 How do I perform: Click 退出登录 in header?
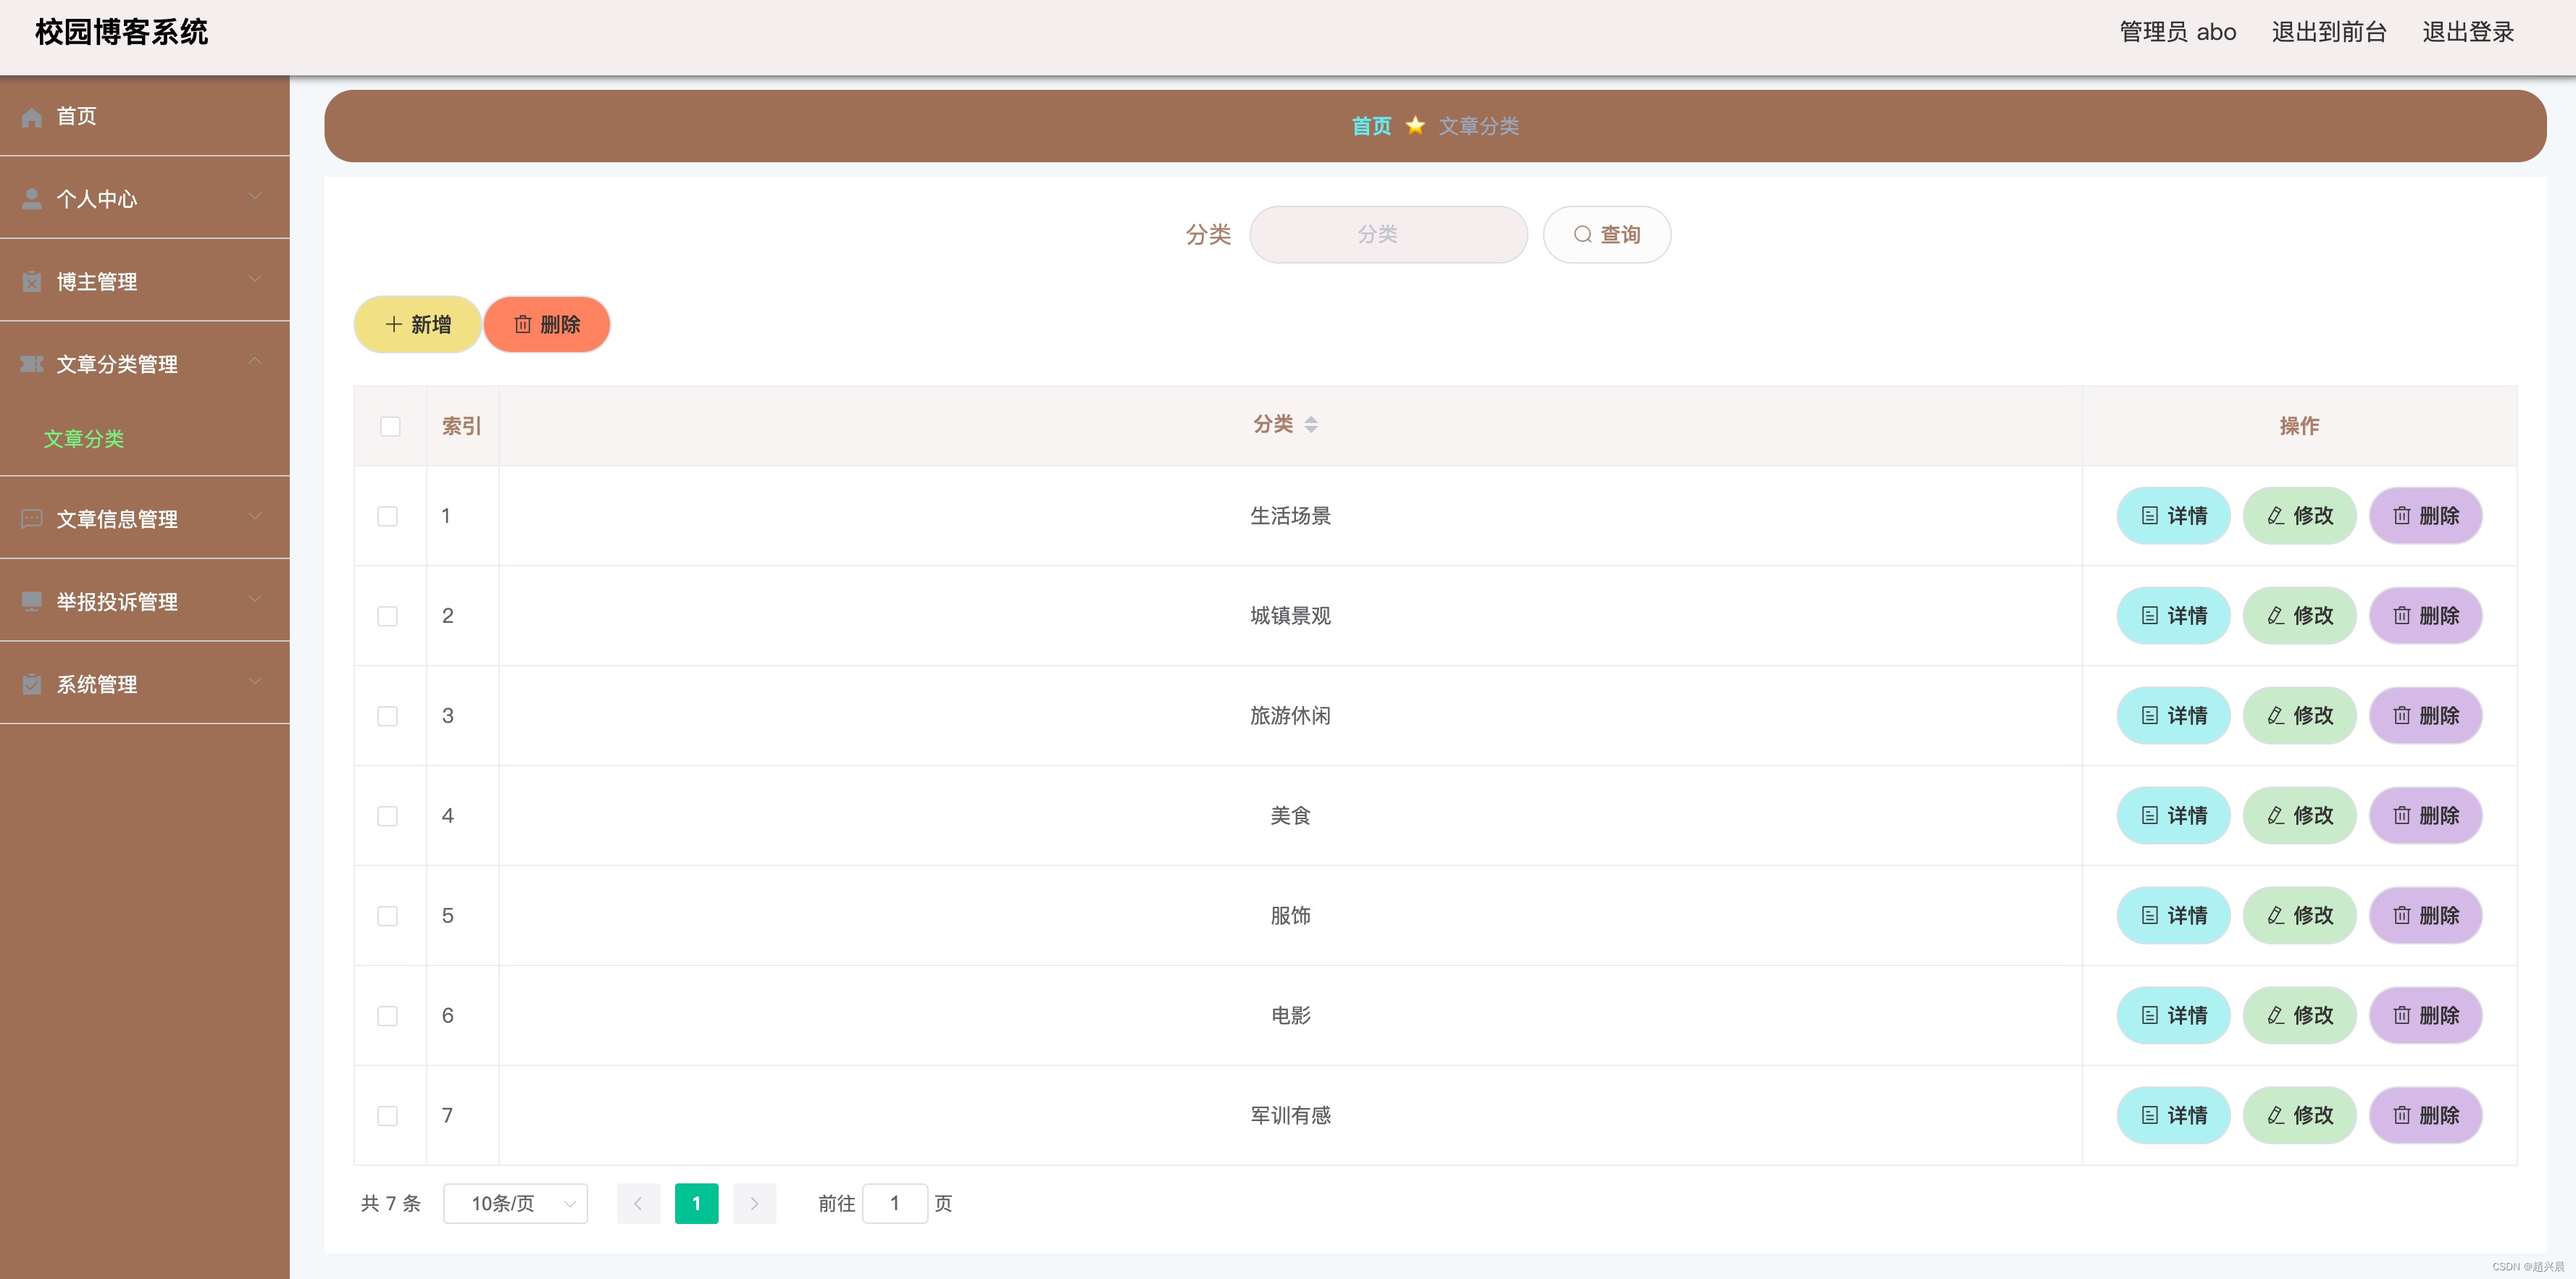coord(2467,32)
